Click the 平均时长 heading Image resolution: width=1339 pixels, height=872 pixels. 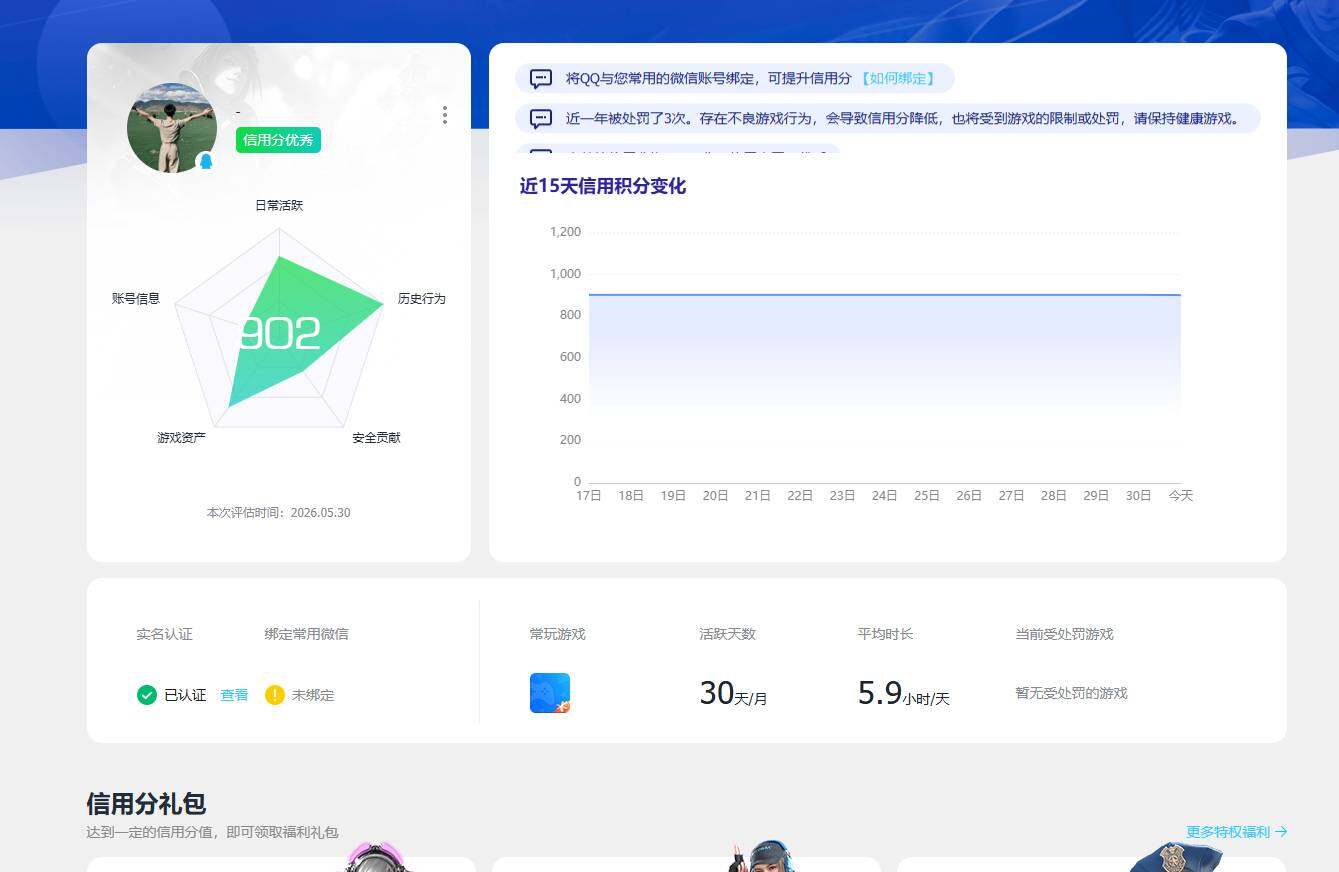coord(886,634)
